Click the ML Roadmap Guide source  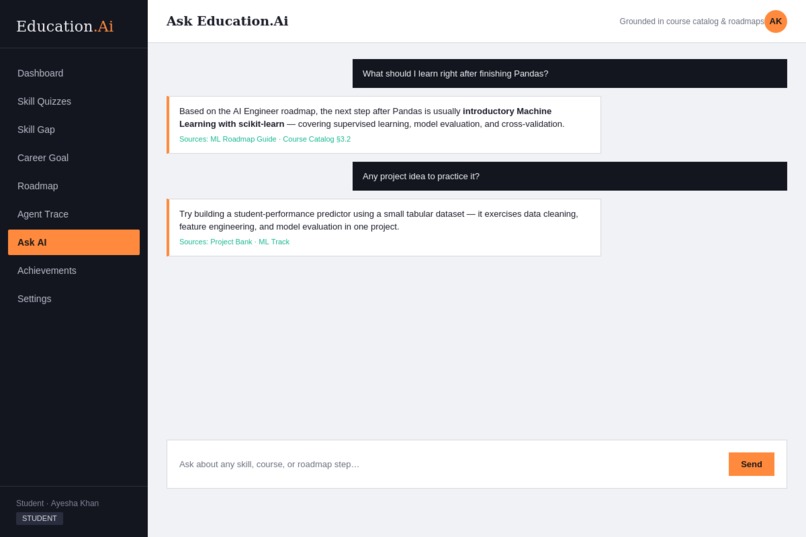tap(243, 139)
